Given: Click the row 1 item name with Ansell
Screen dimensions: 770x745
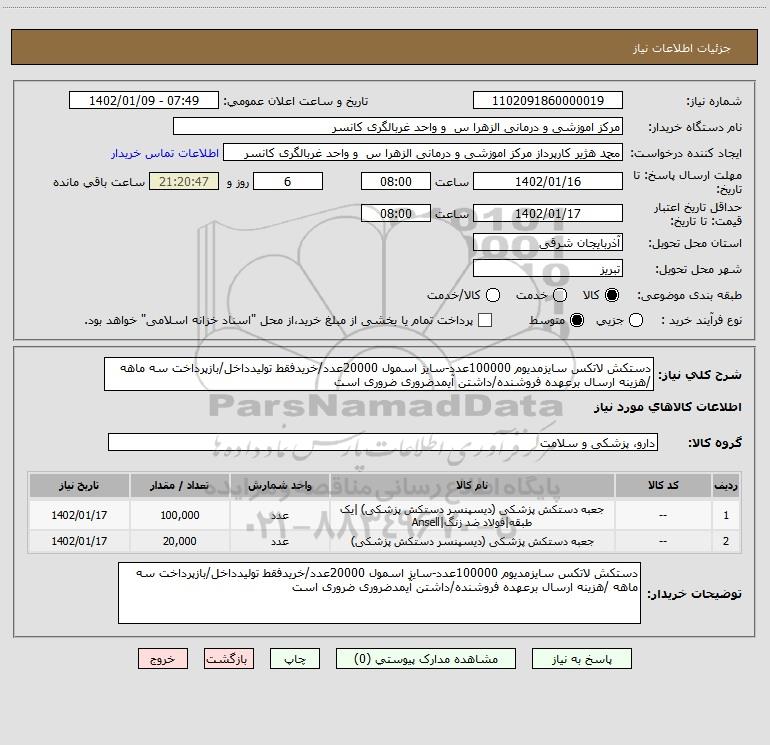Looking at the screenshot, I should 472,516.
